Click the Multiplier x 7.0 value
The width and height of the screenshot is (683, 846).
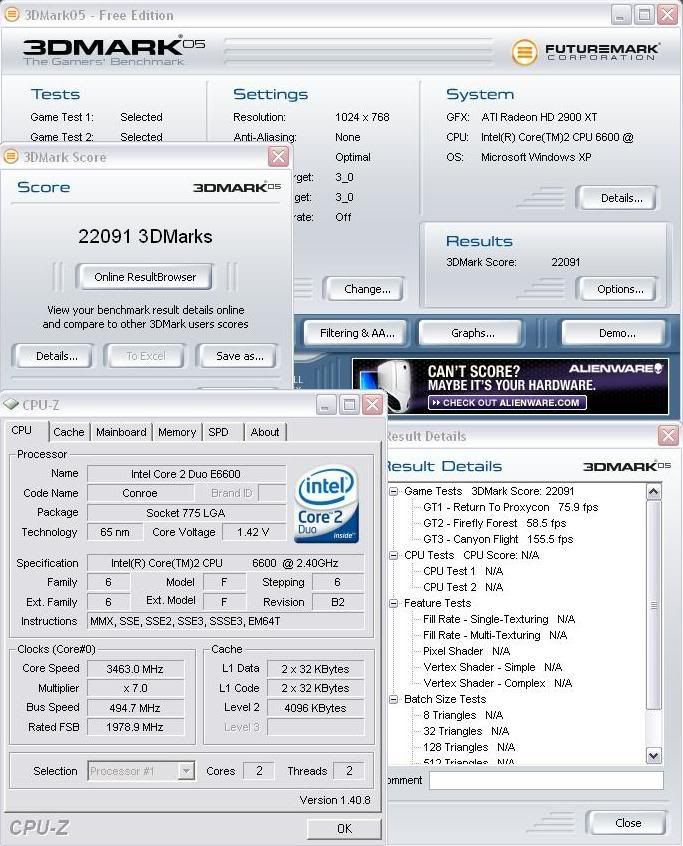135,688
